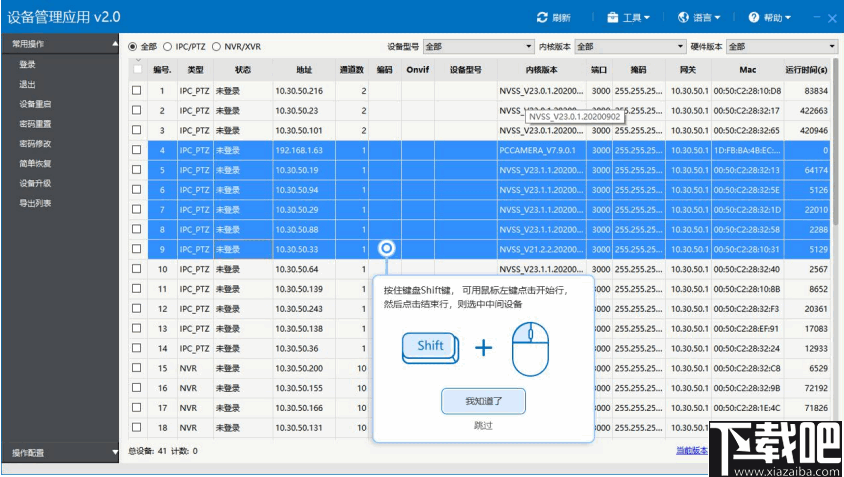Select the 全部 radio button
The image size is (844, 477).
point(132,47)
